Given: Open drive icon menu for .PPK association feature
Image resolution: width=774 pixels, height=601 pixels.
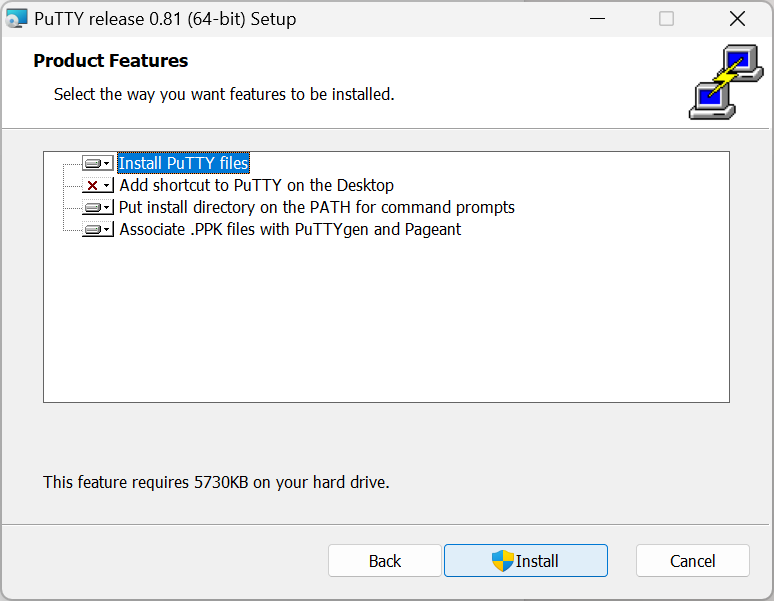Looking at the screenshot, I should point(97,230).
